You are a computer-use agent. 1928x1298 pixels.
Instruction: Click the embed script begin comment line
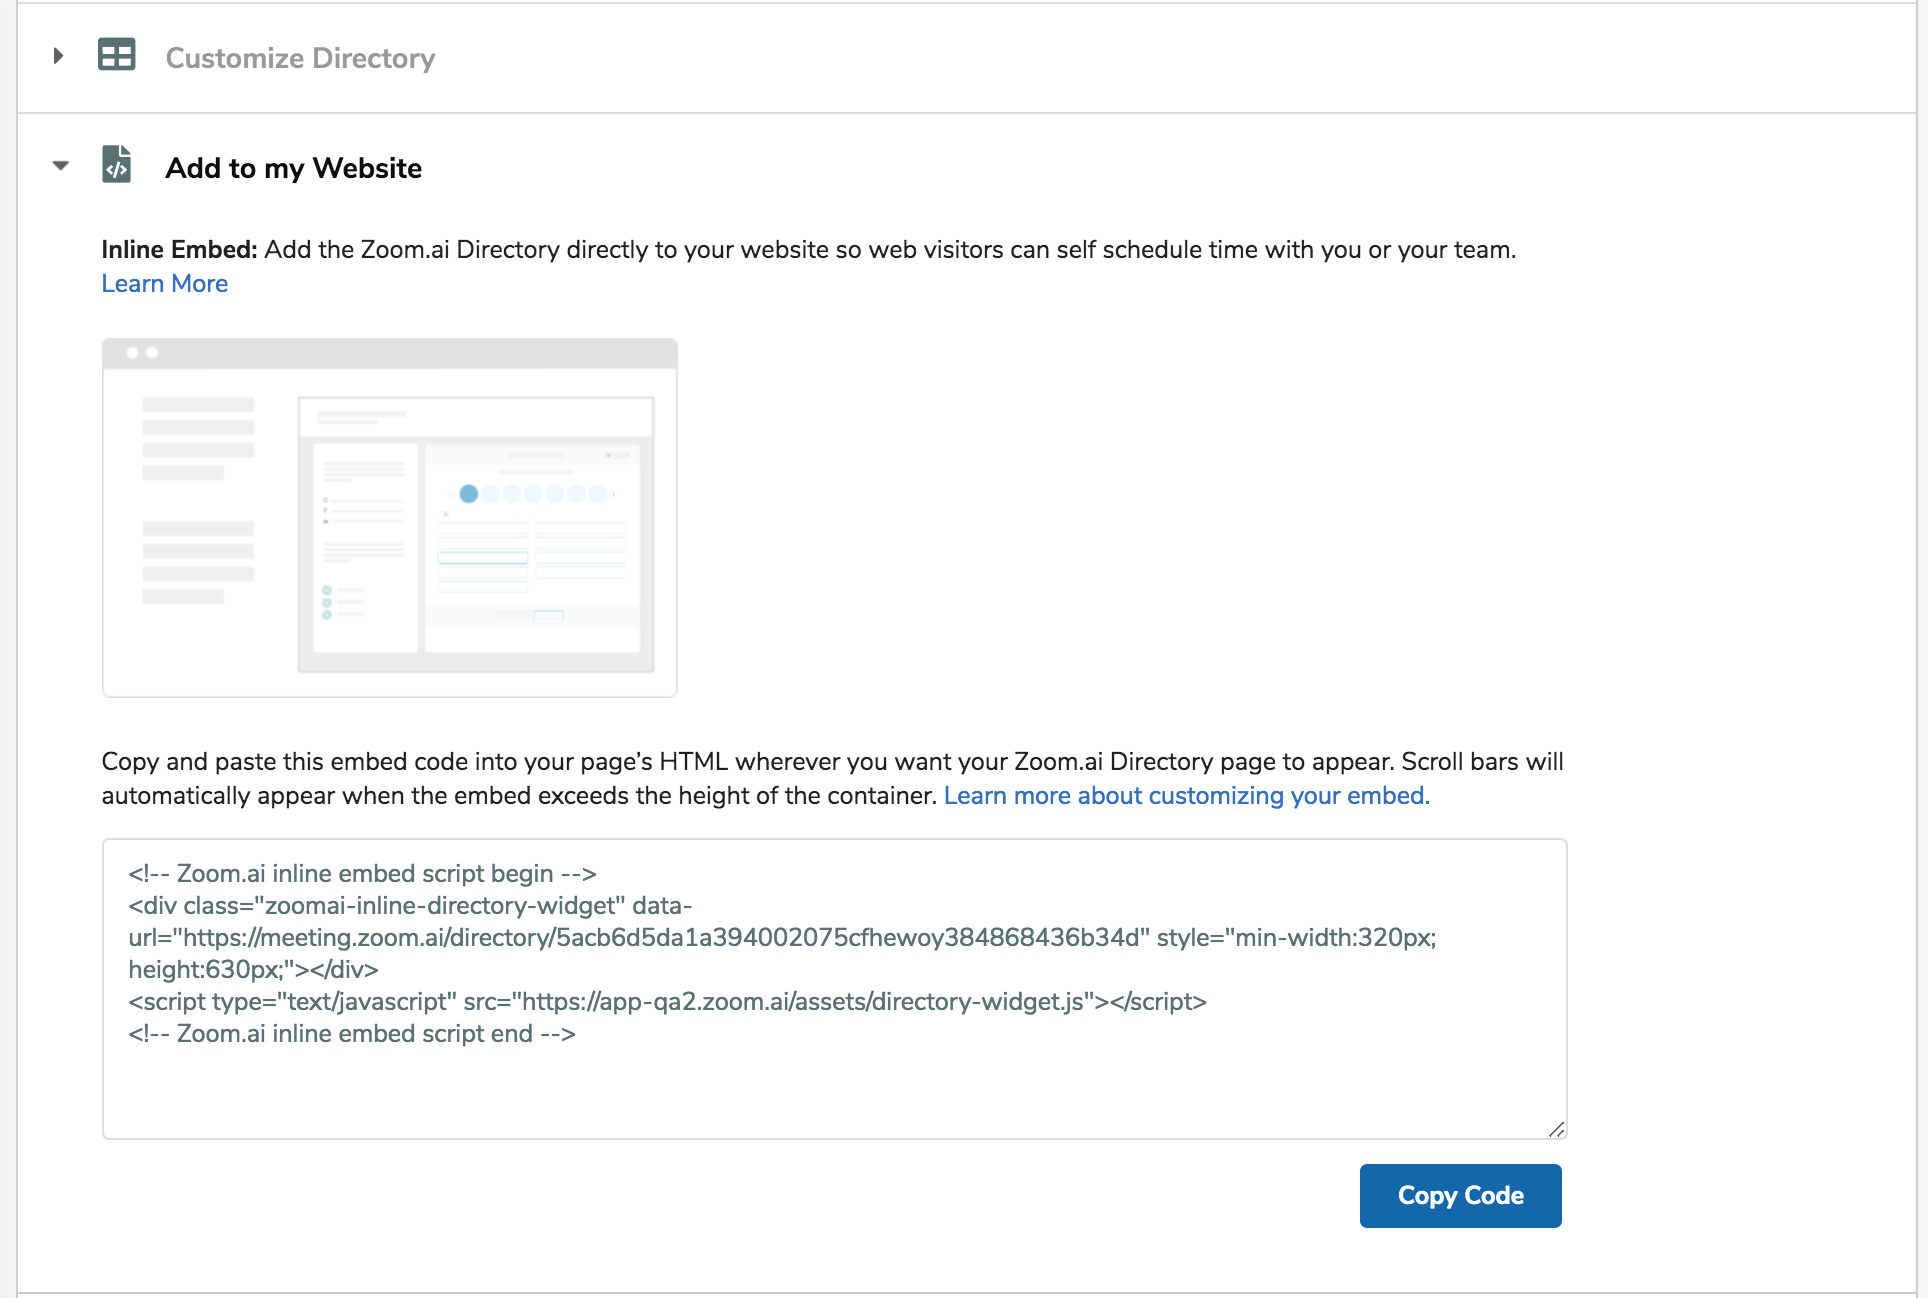click(x=362, y=874)
